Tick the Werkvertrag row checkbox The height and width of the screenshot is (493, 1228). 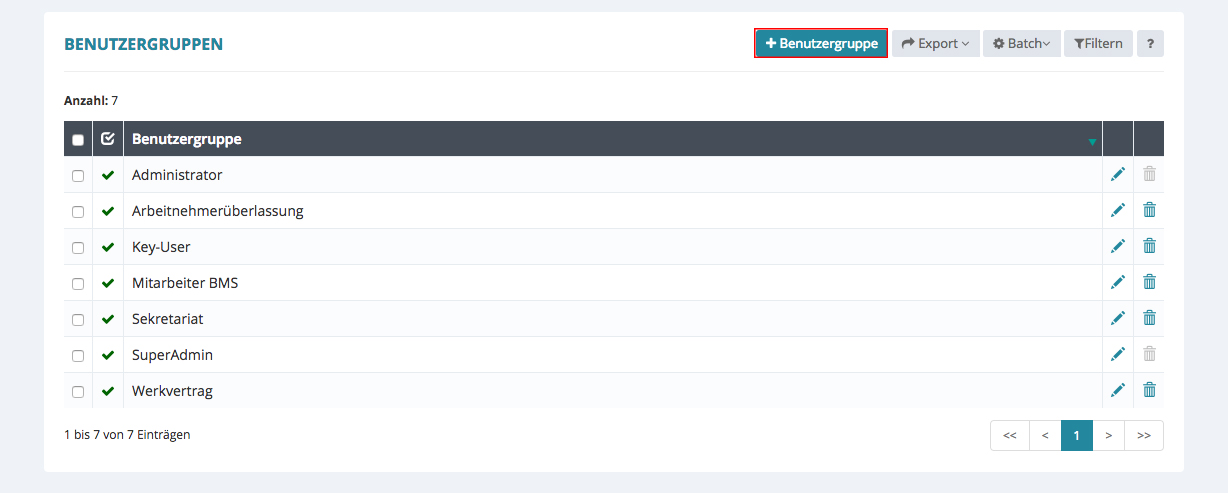coord(78,392)
